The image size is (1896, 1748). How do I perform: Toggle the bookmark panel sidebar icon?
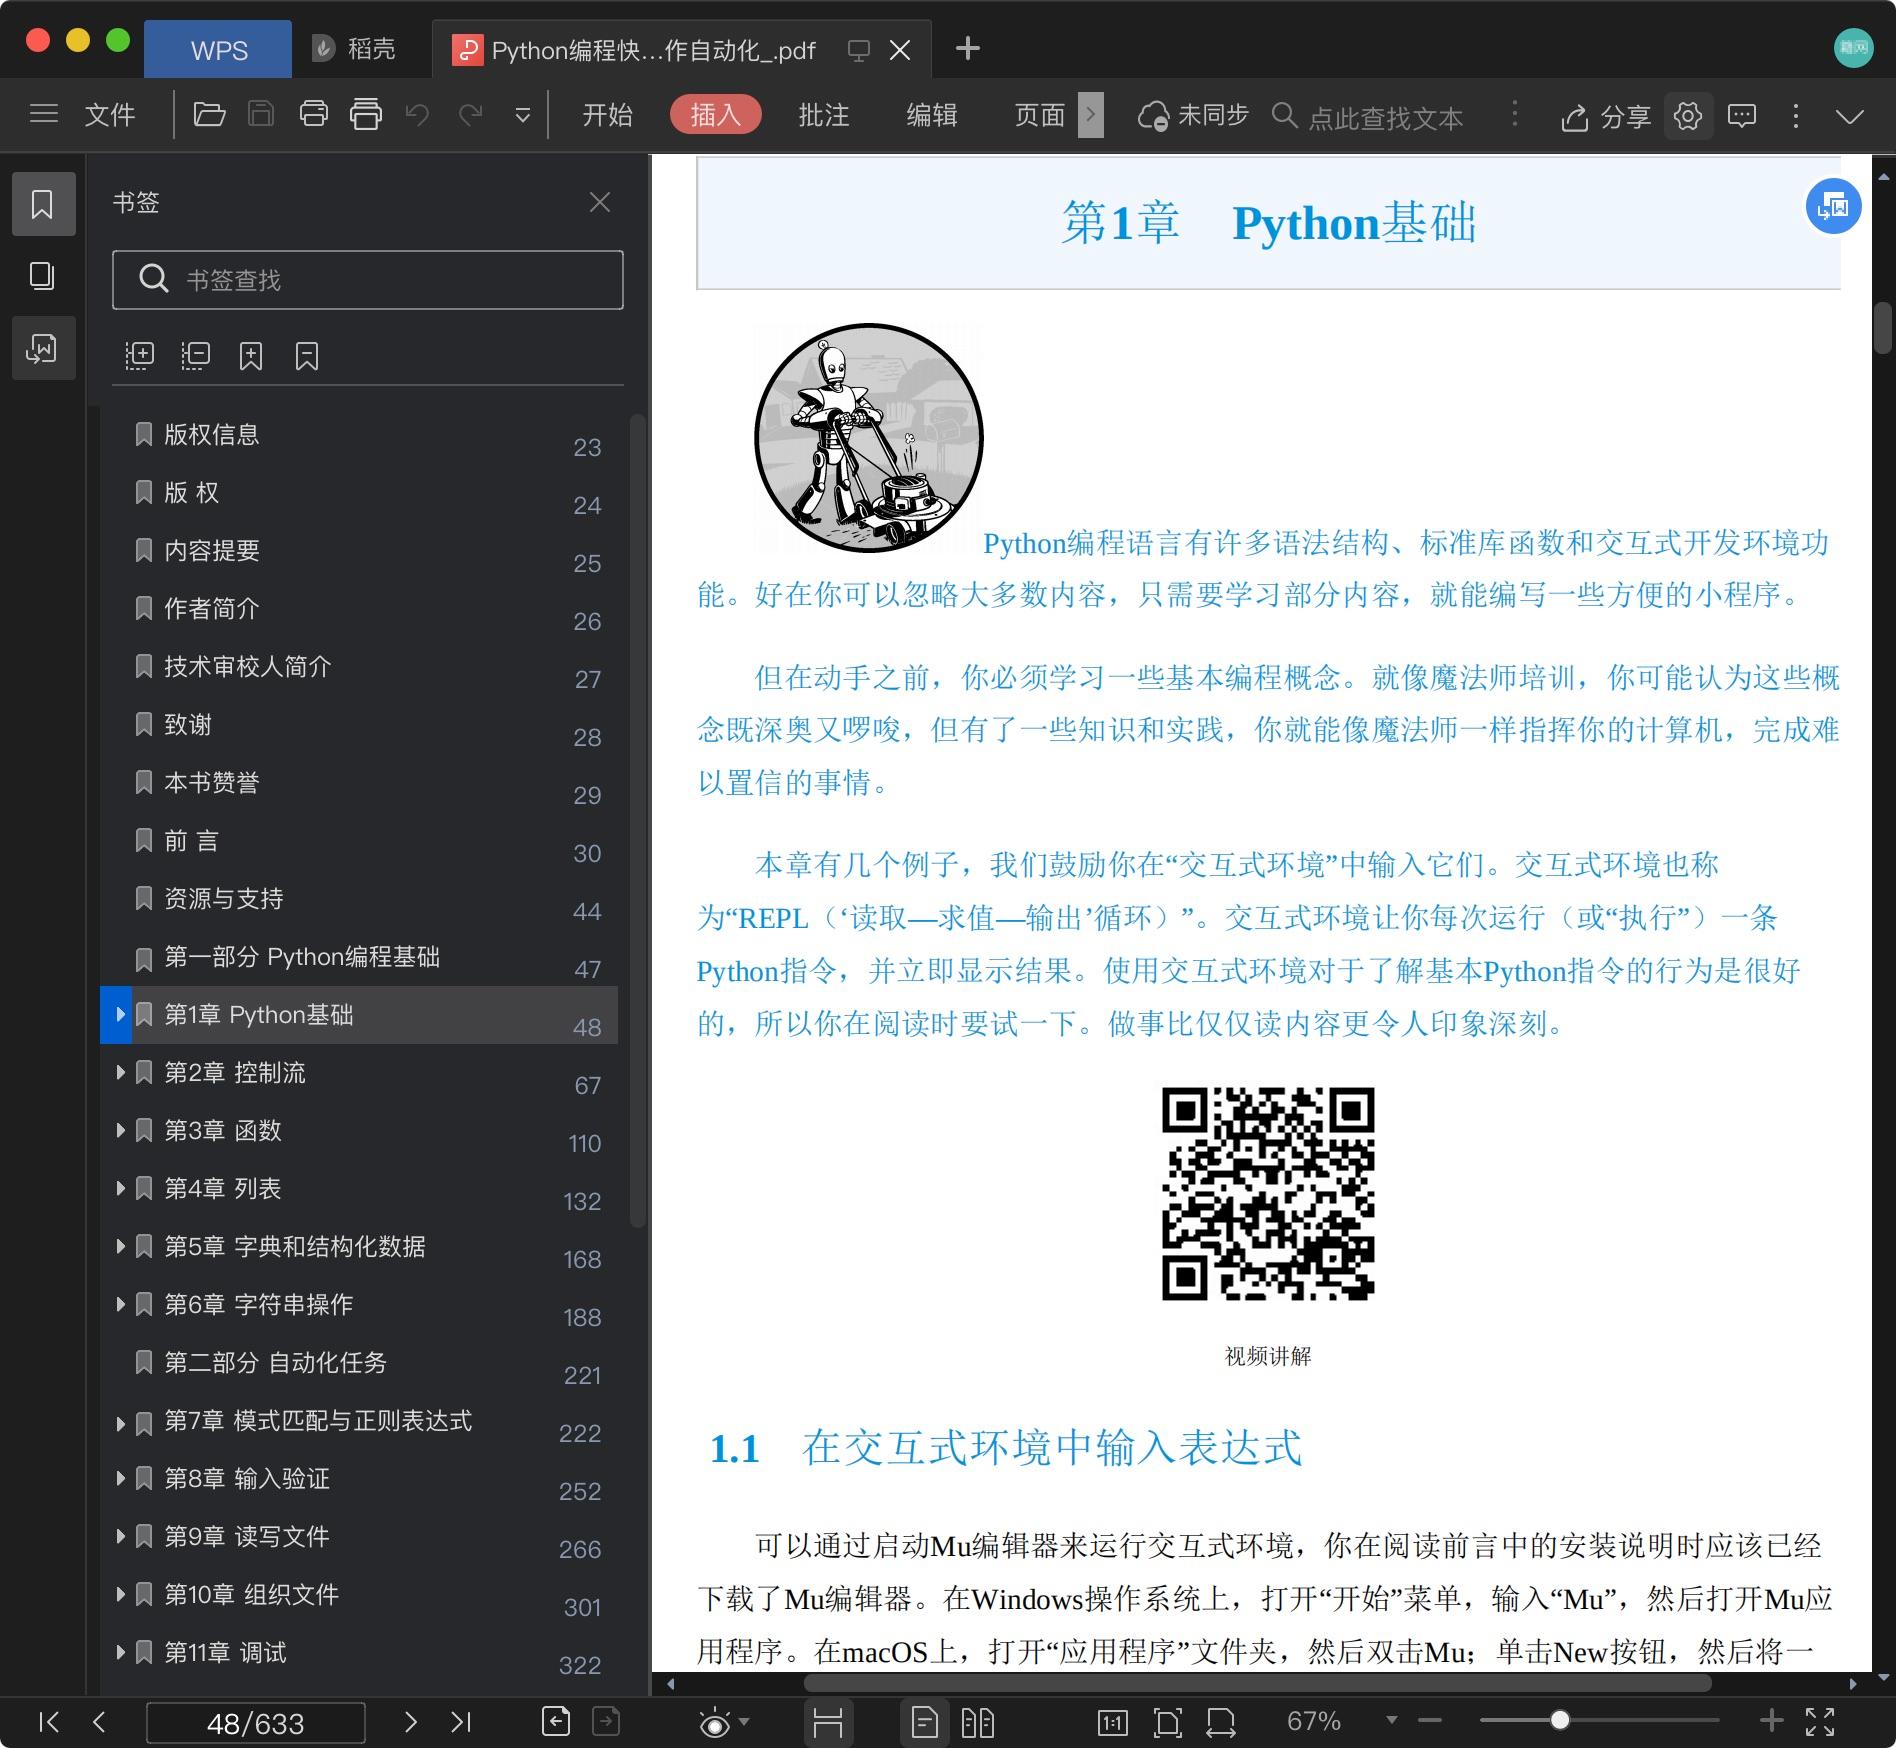tap(43, 204)
